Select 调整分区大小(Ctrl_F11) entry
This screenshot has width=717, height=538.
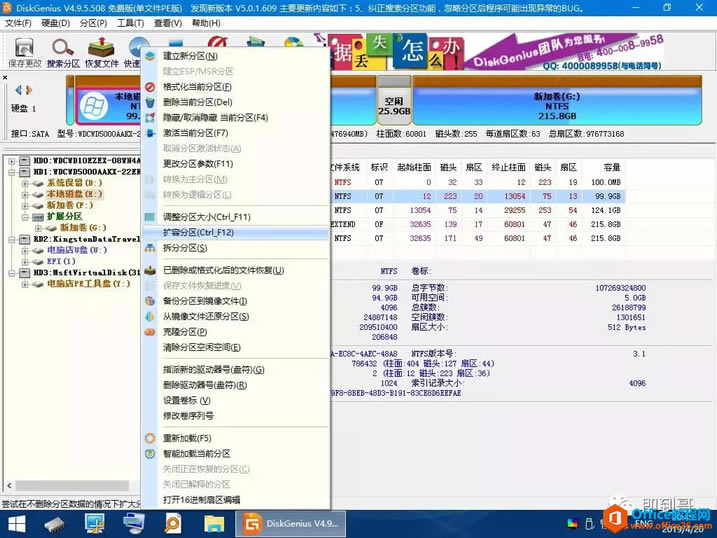(x=207, y=217)
